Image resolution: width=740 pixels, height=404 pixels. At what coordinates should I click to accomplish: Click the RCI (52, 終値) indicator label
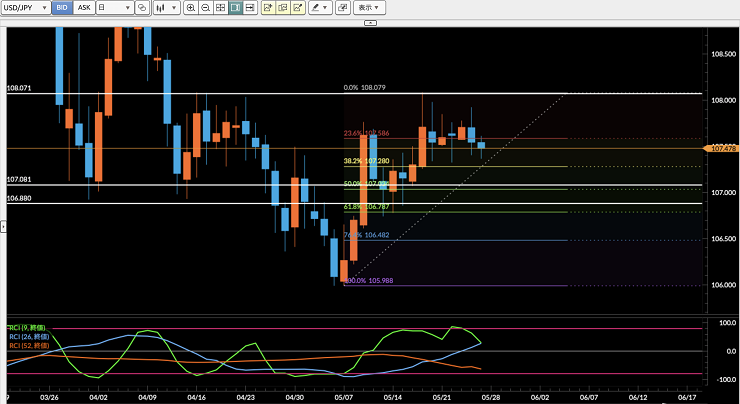click(x=29, y=345)
